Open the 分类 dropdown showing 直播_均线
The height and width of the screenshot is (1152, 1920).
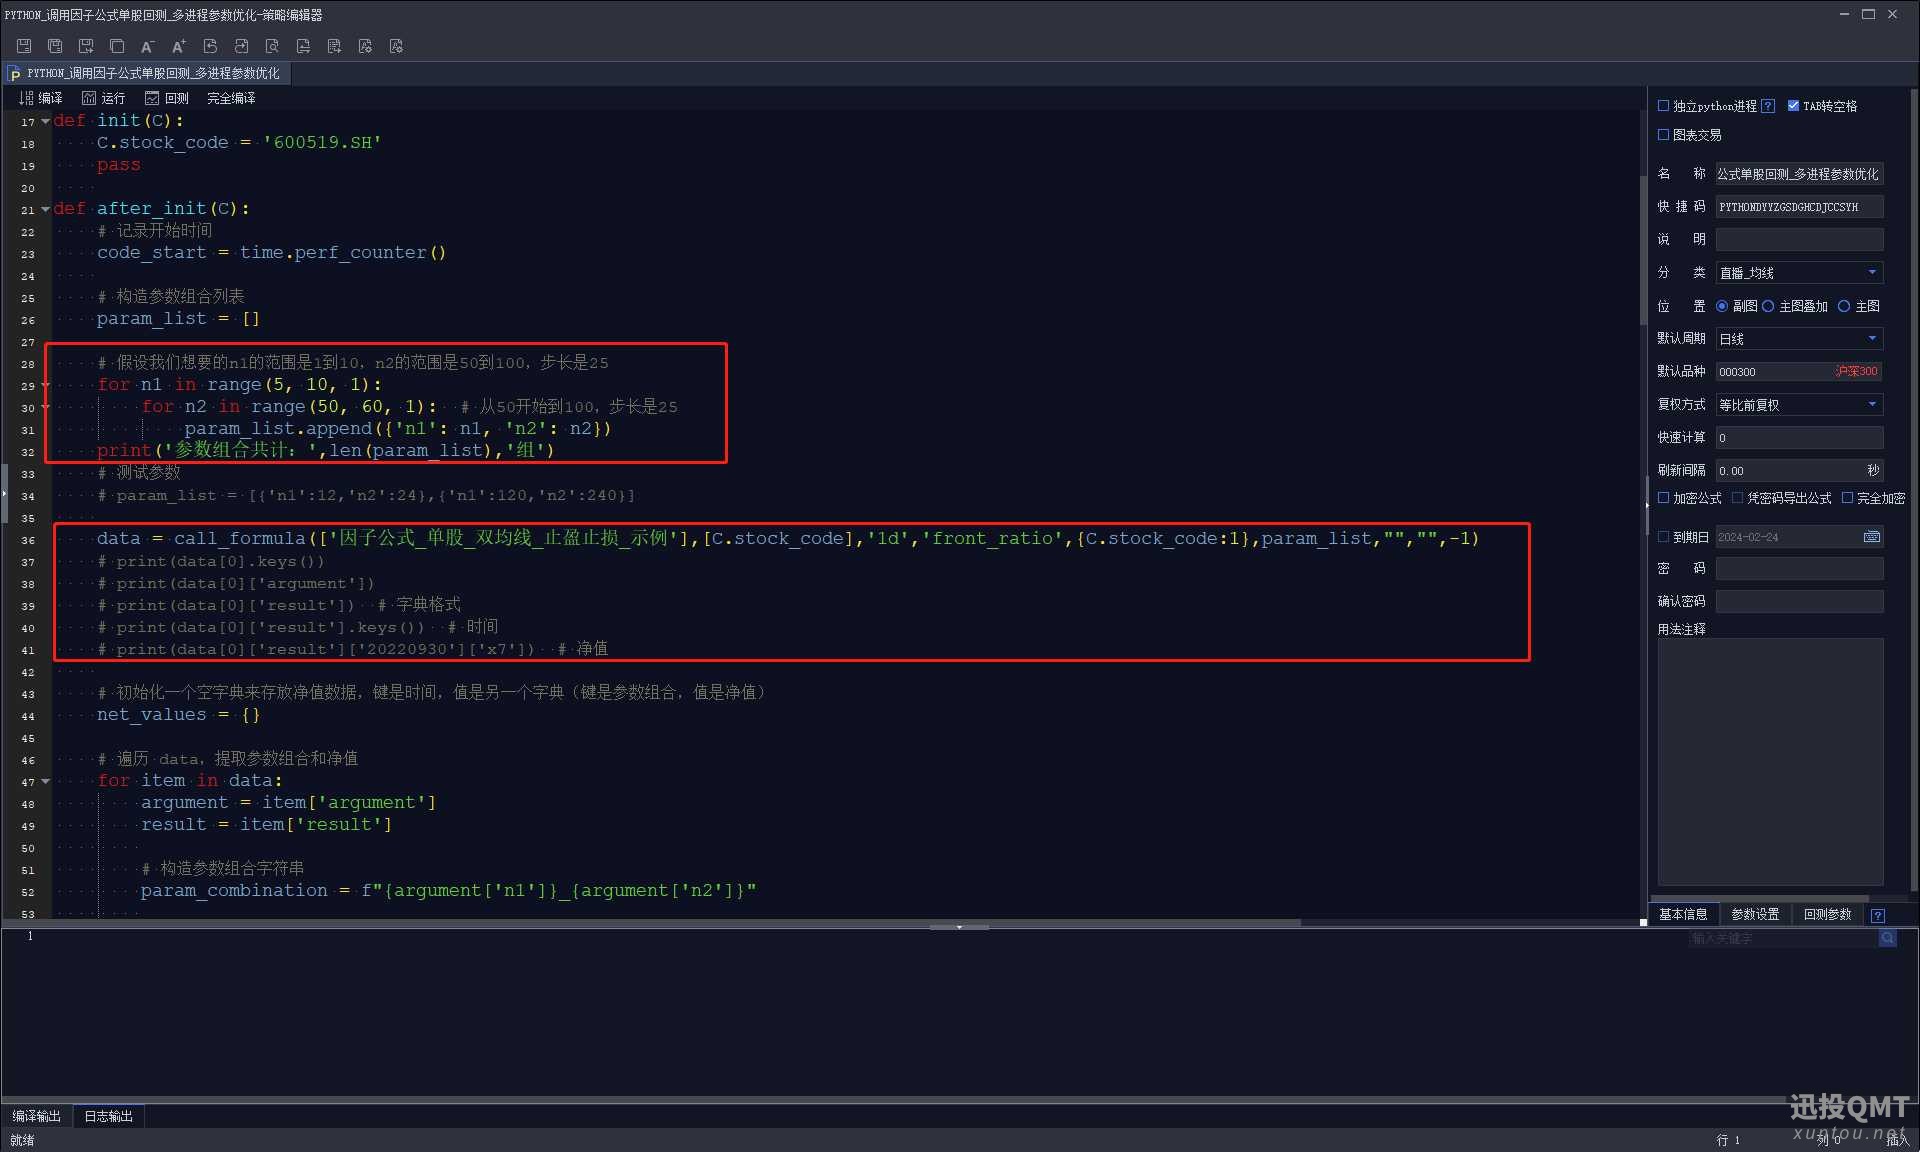[x=1799, y=273]
